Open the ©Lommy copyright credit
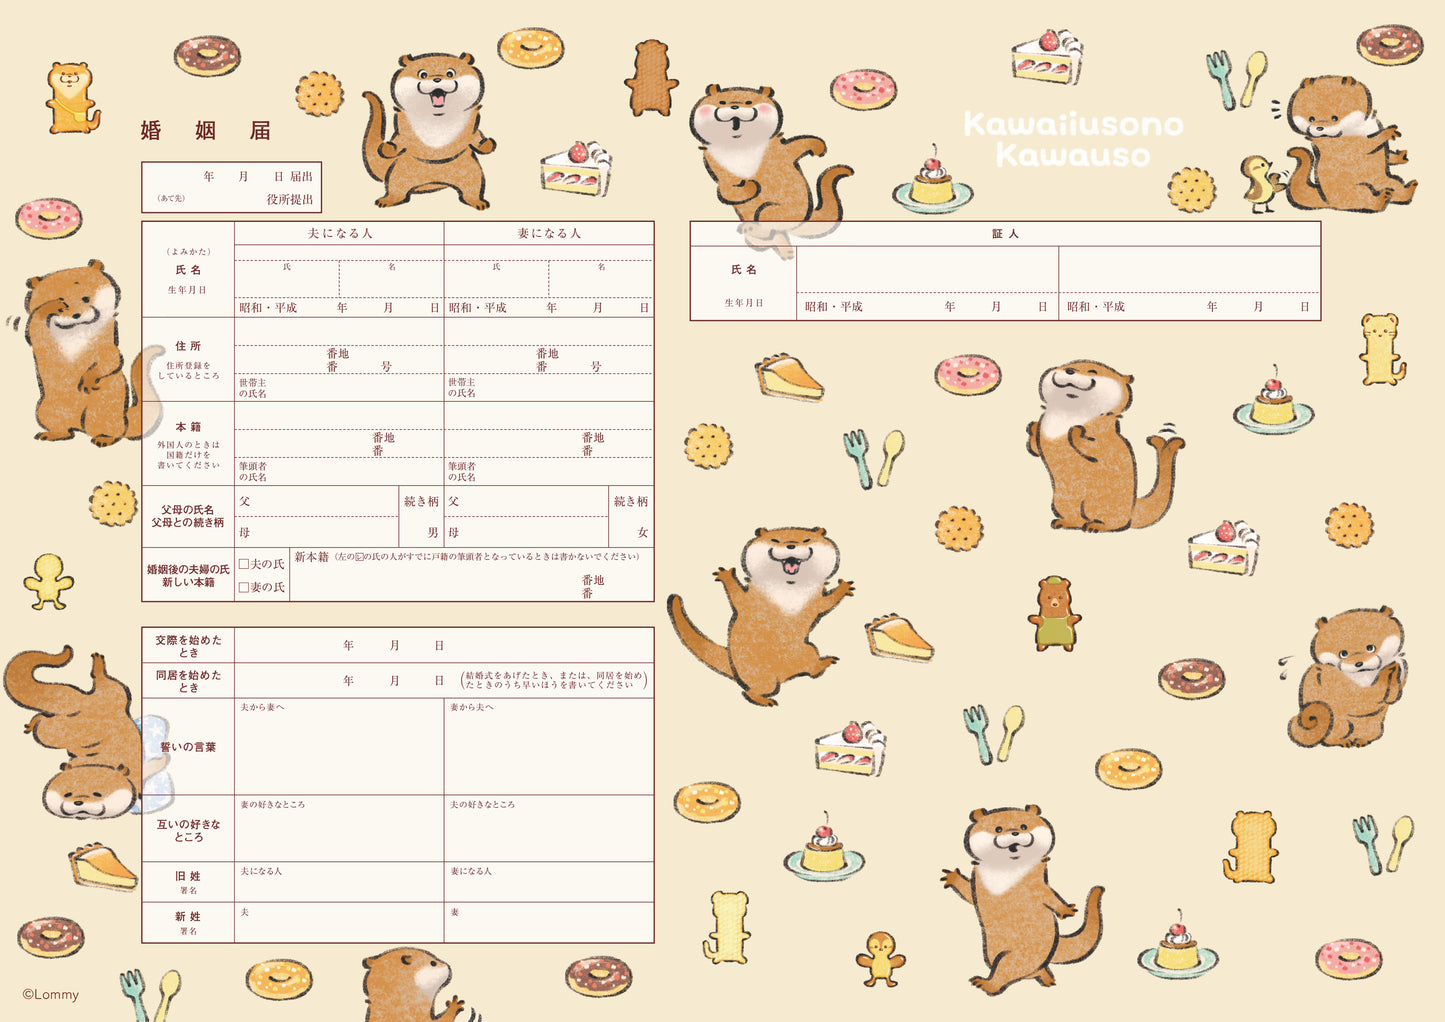 click(51, 994)
